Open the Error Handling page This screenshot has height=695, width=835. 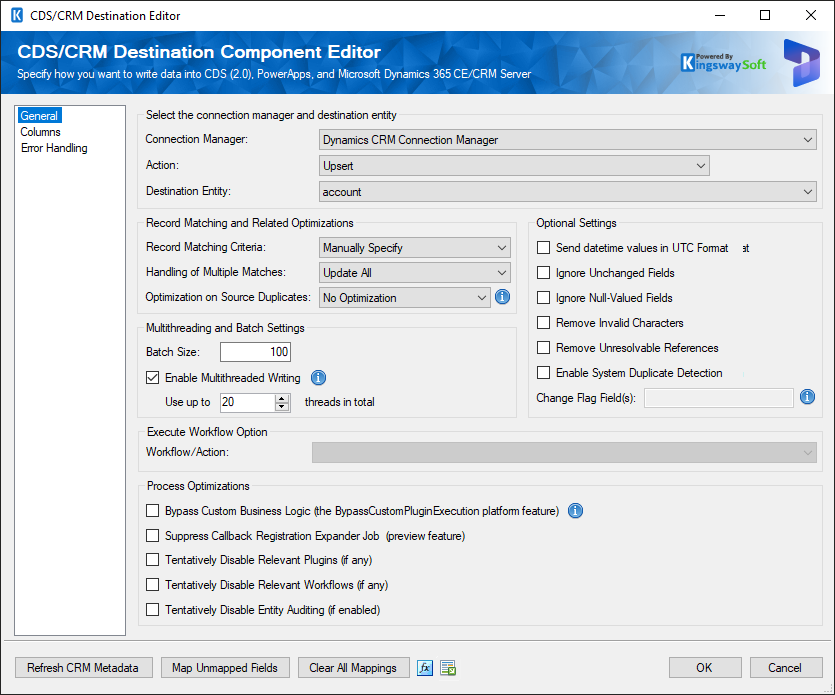point(54,148)
